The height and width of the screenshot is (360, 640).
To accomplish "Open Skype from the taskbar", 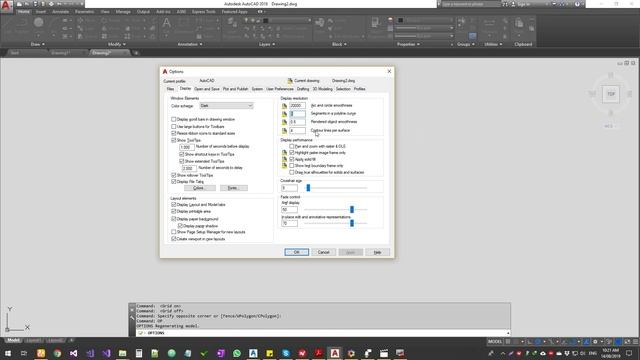I will coord(286,353).
